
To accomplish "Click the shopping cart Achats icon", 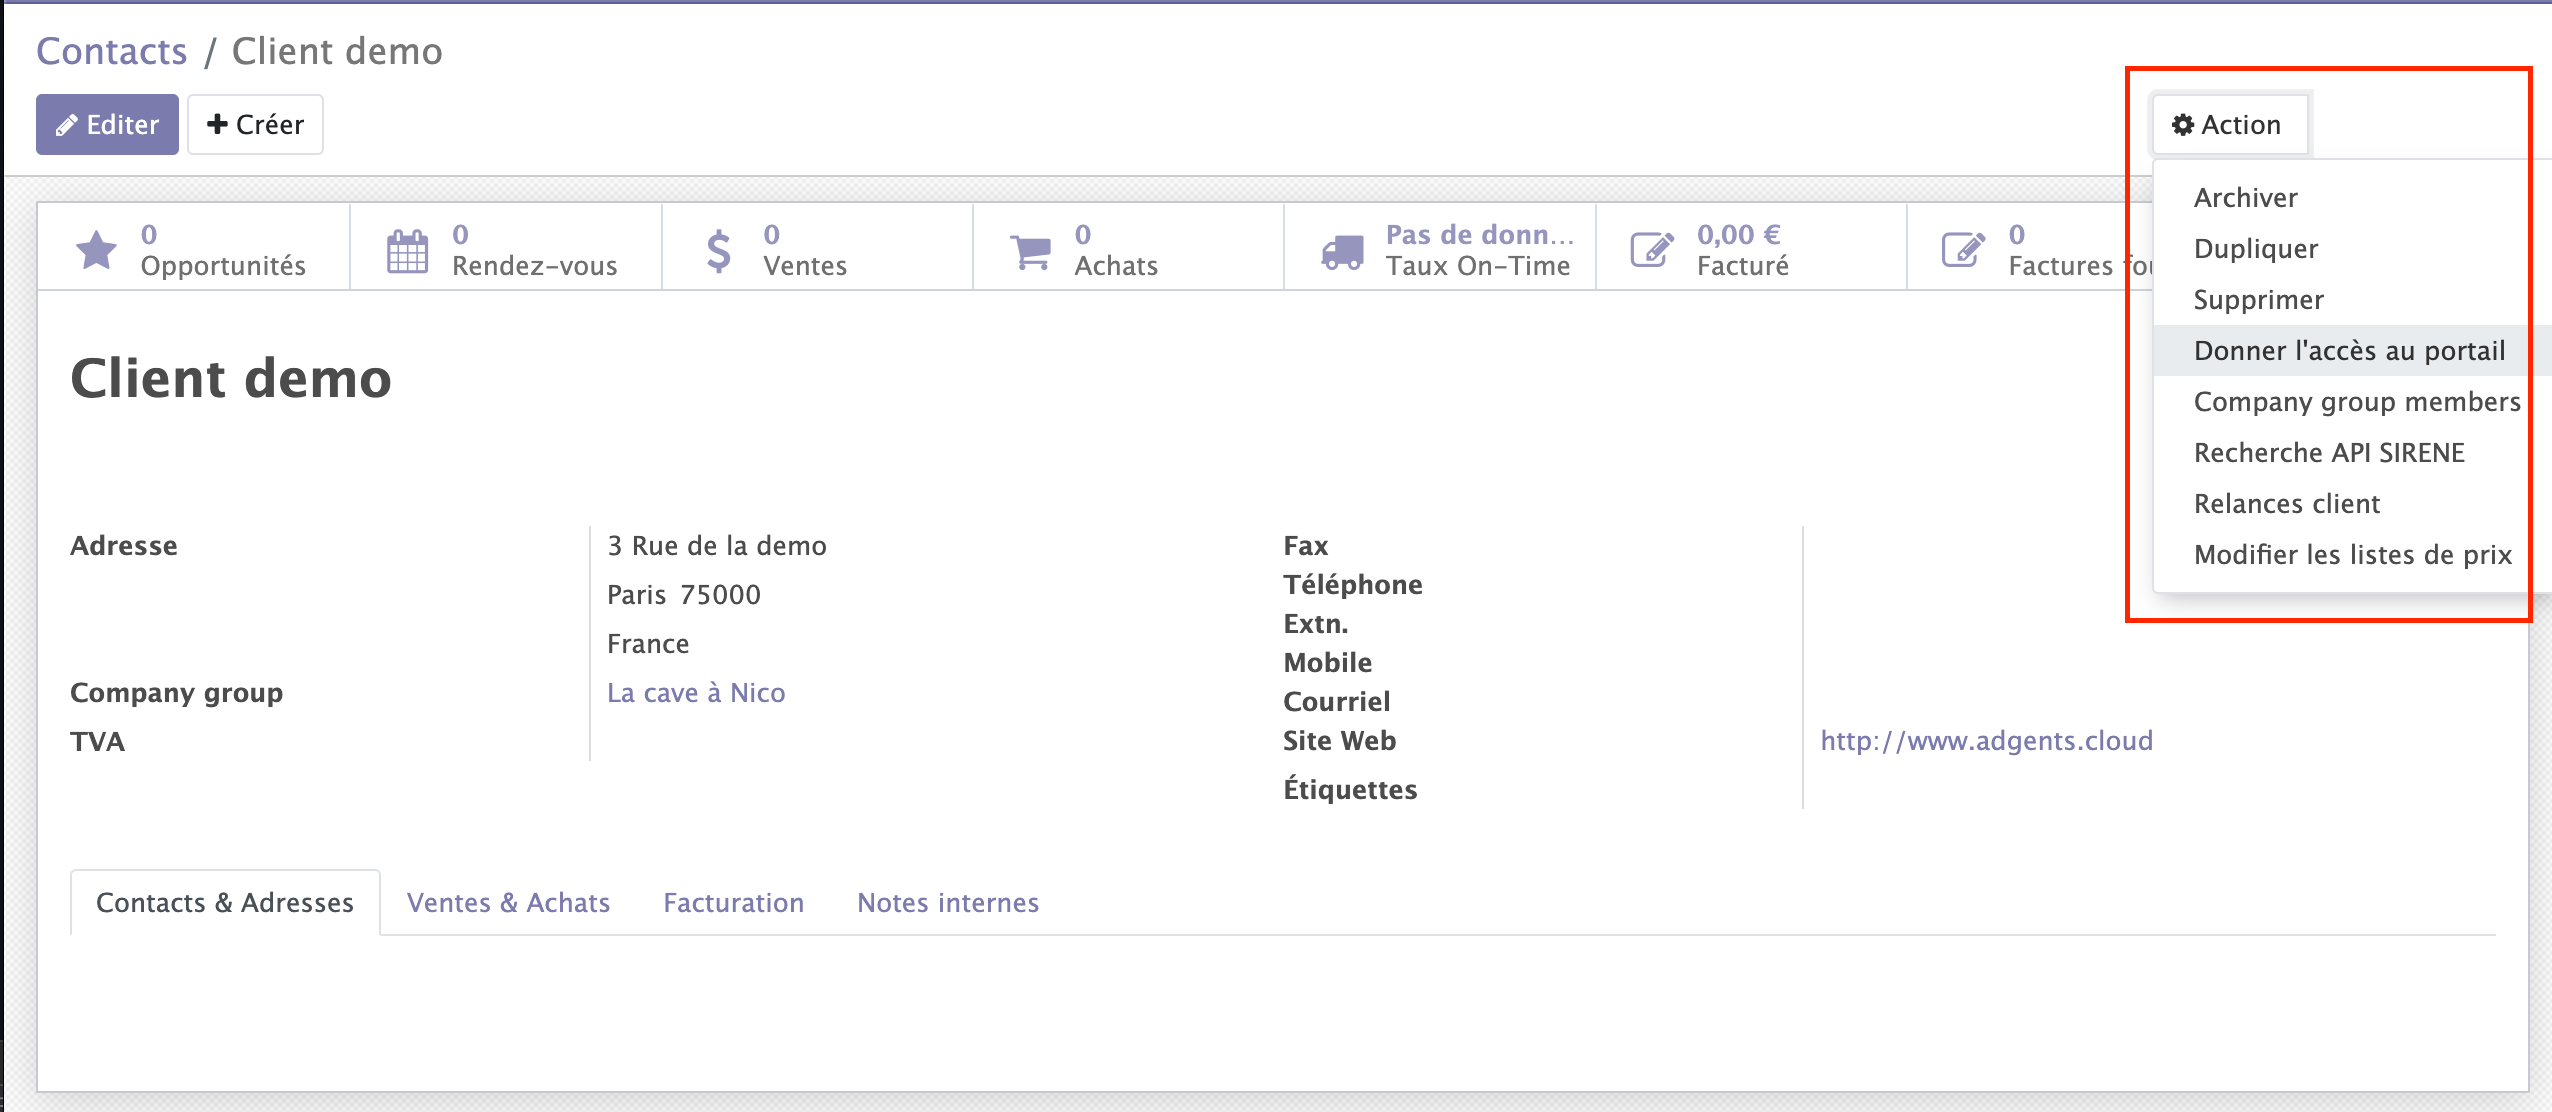I will (1030, 251).
